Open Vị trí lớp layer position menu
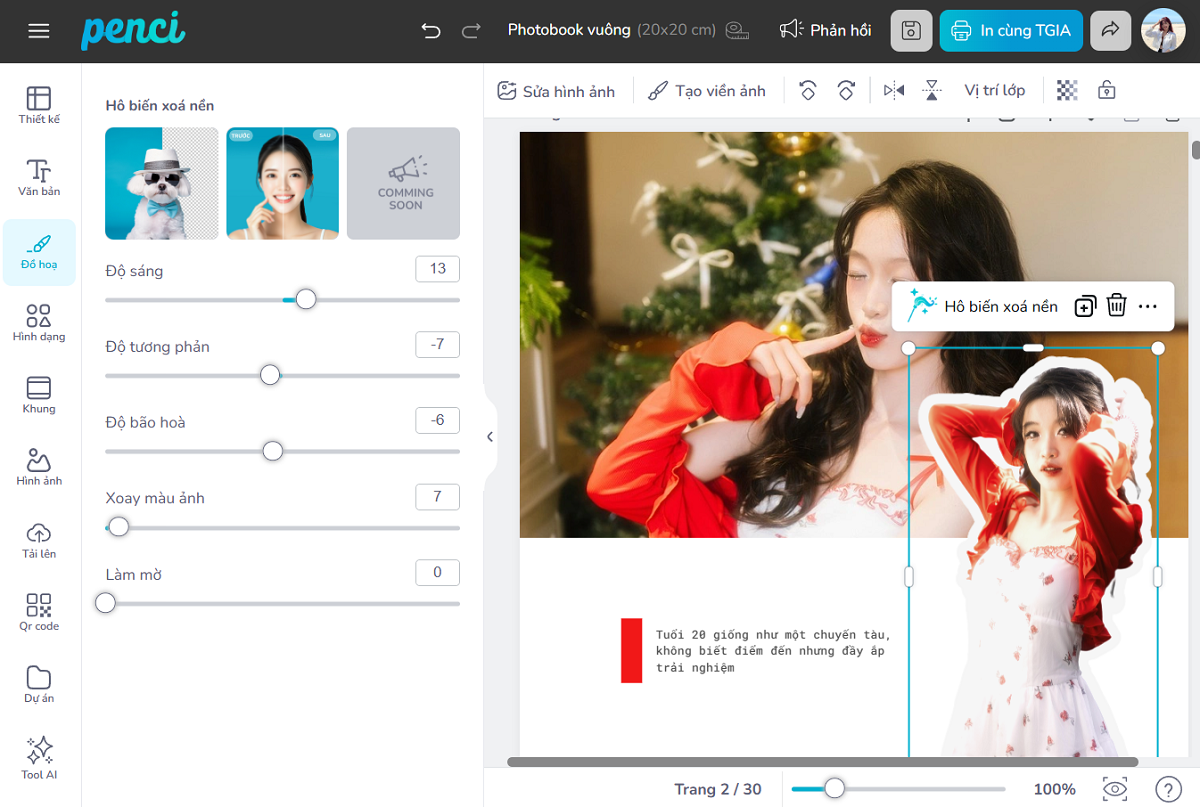This screenshot has height=807, width=1200. pos(994,91)
